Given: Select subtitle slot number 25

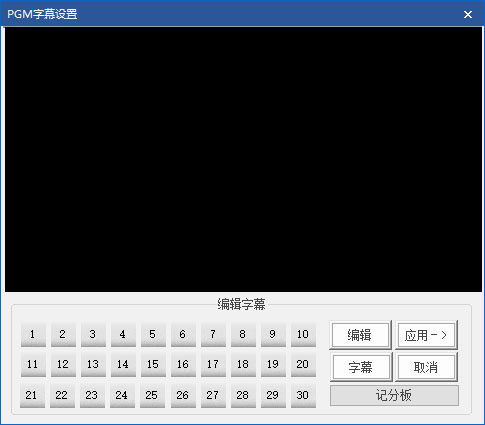Looking at the screenshot, I should pyautogui.click(x=152, y=395).
